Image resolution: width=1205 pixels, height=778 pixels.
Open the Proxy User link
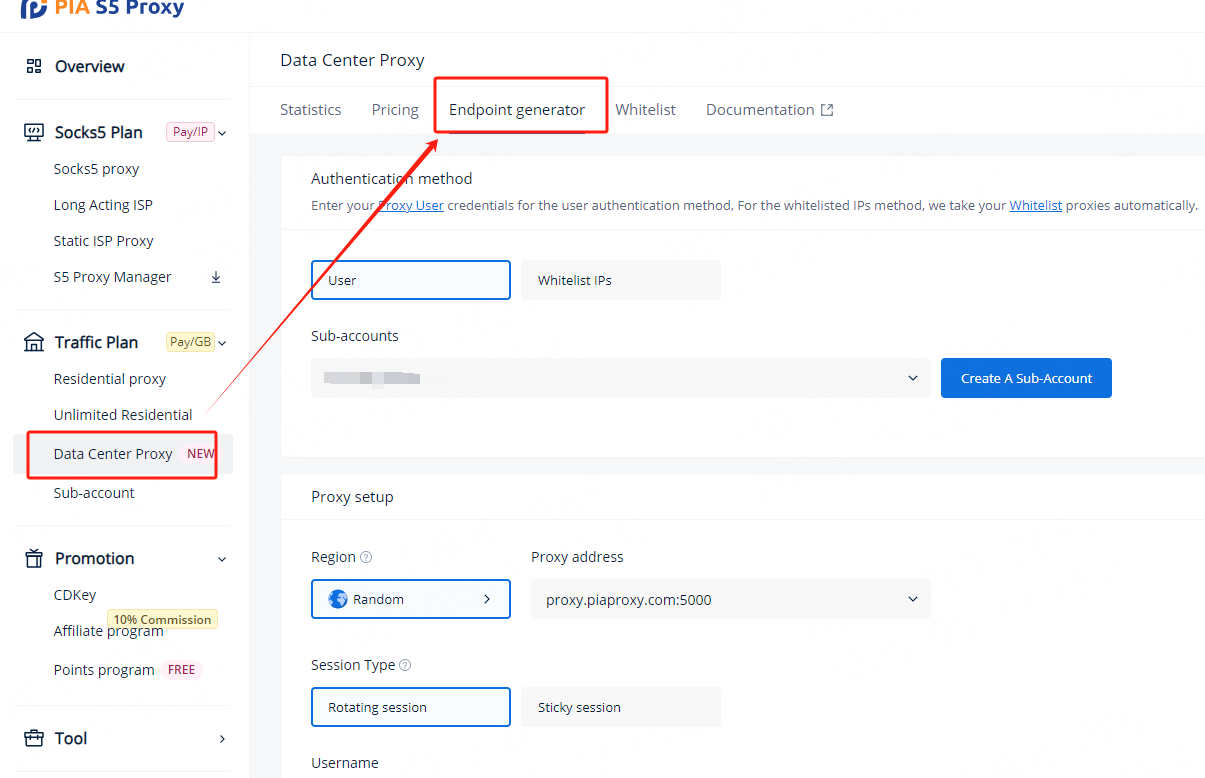[411, 205]
